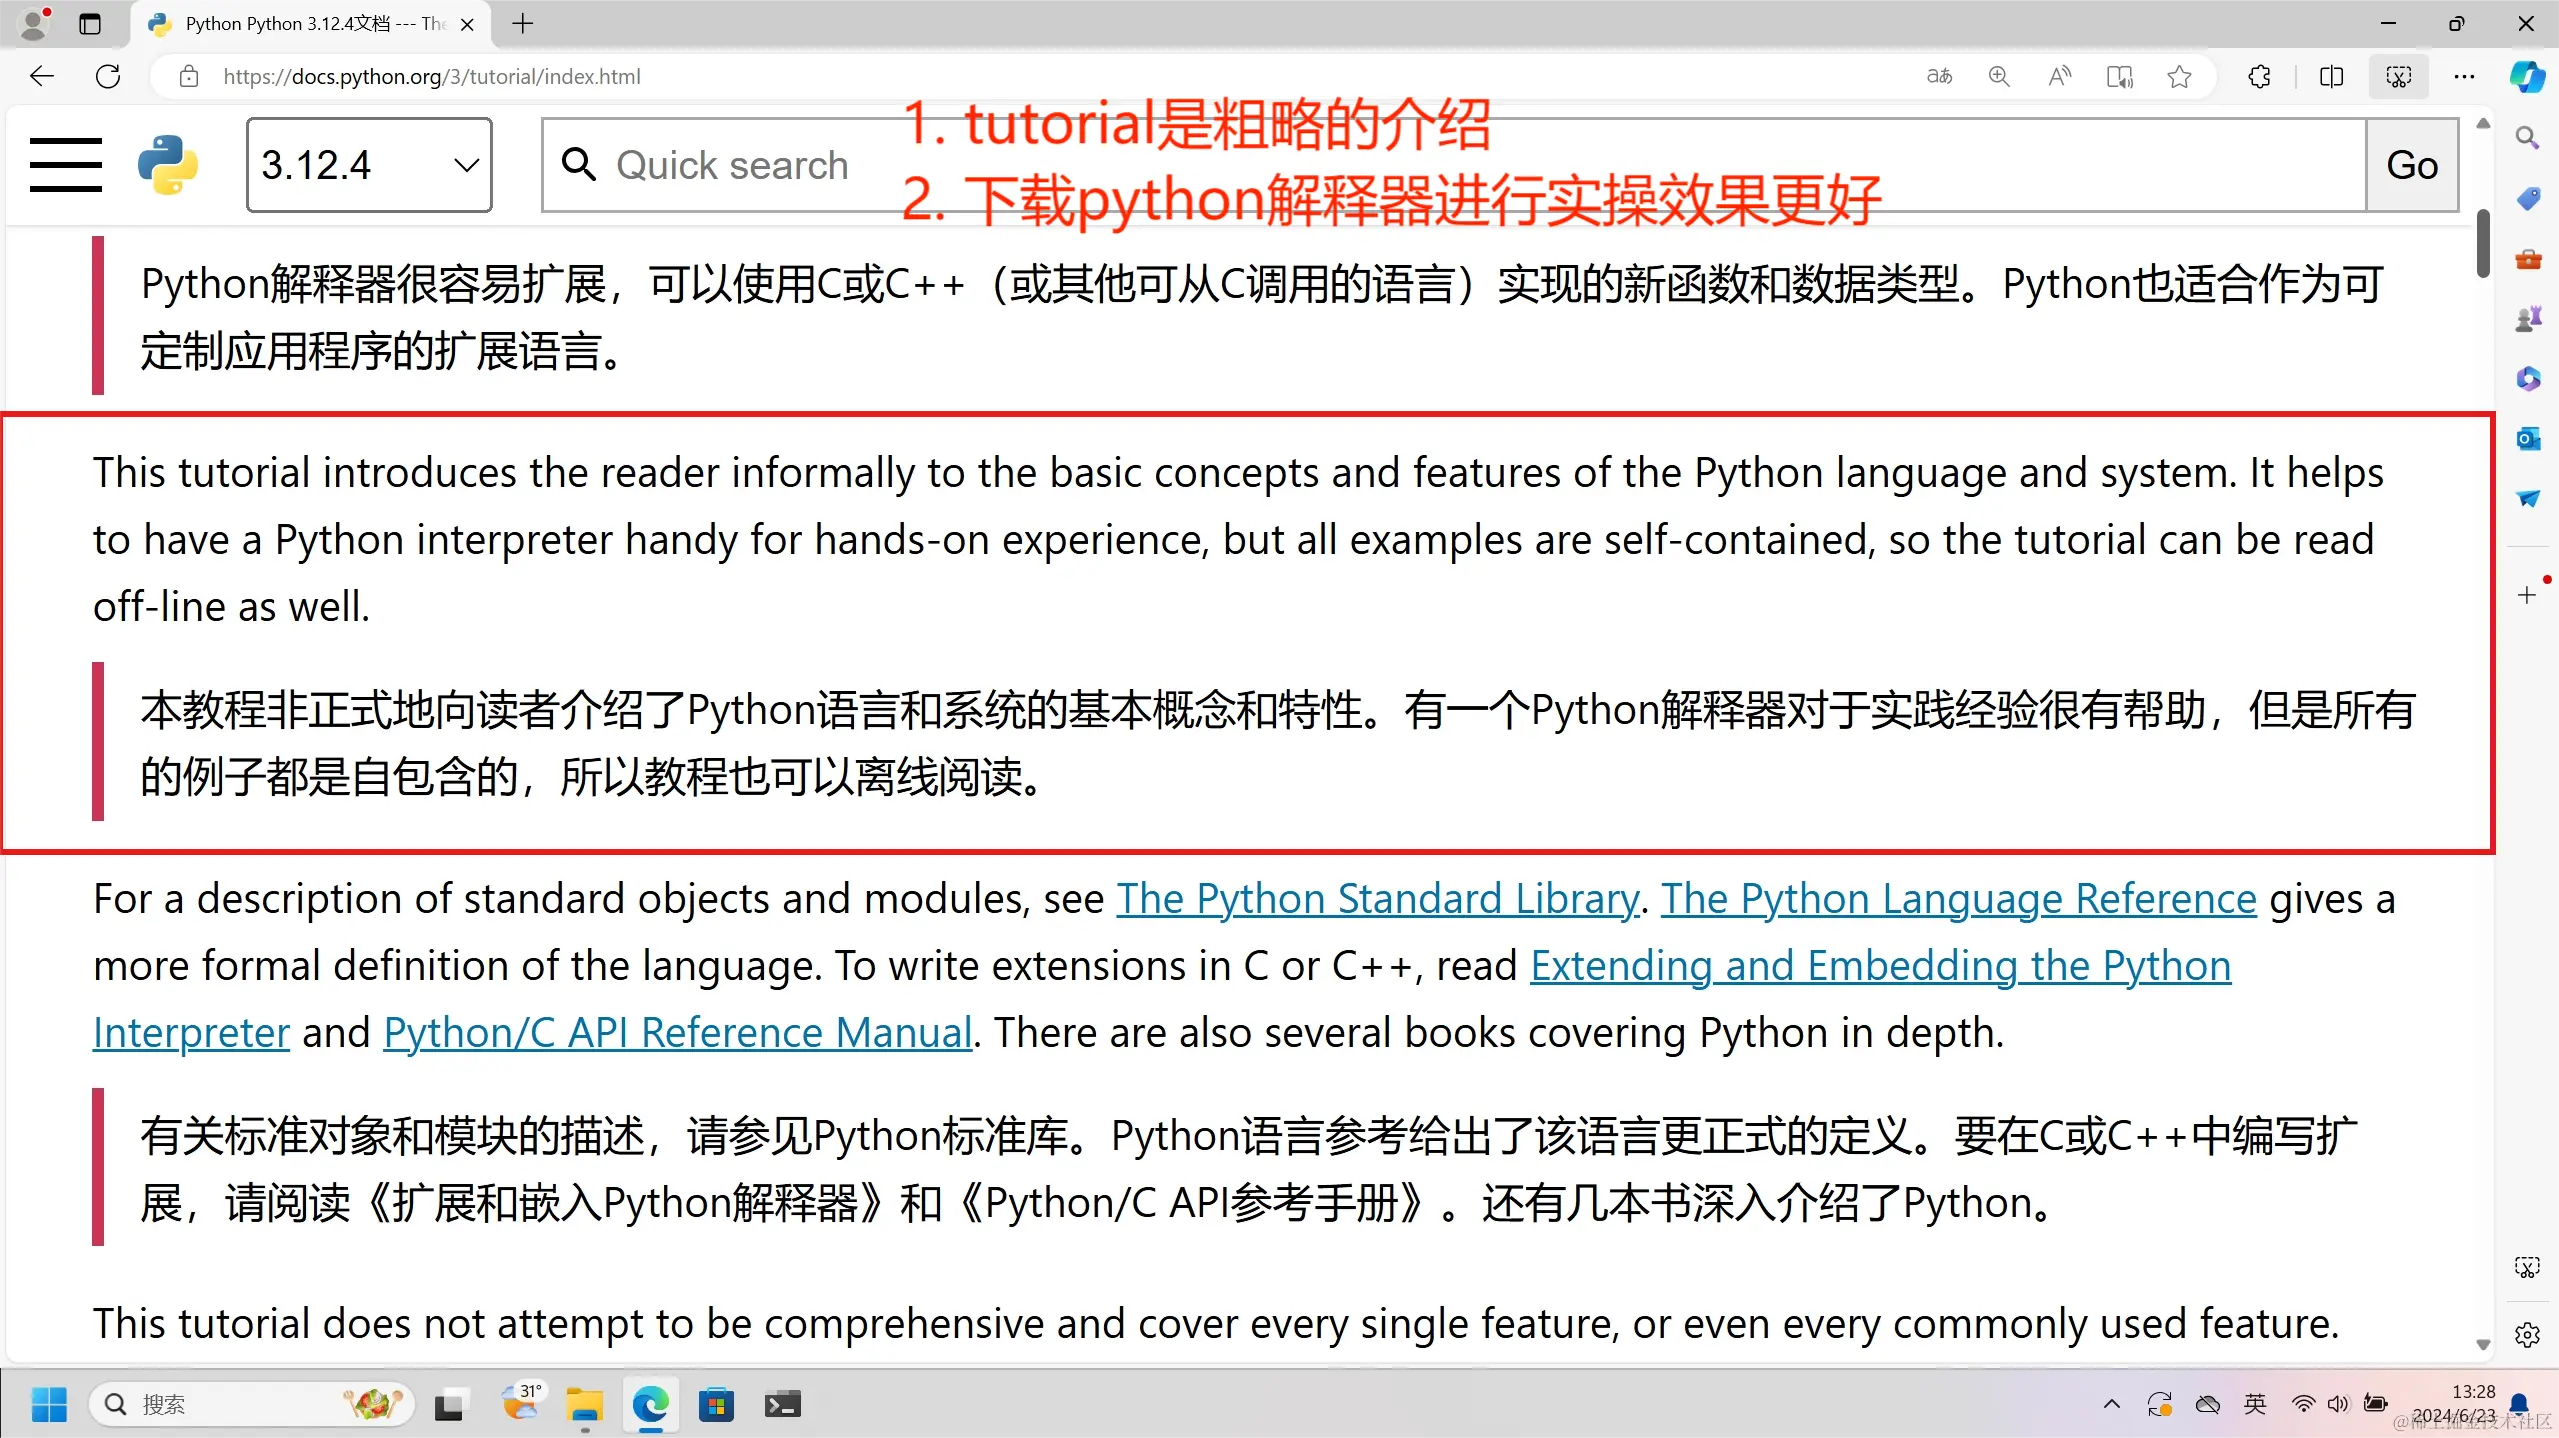The height and width of the screenshot is (1438, 2559).
Task: Show hidden system tray icons
Action: click(x=2111, y=1404)
